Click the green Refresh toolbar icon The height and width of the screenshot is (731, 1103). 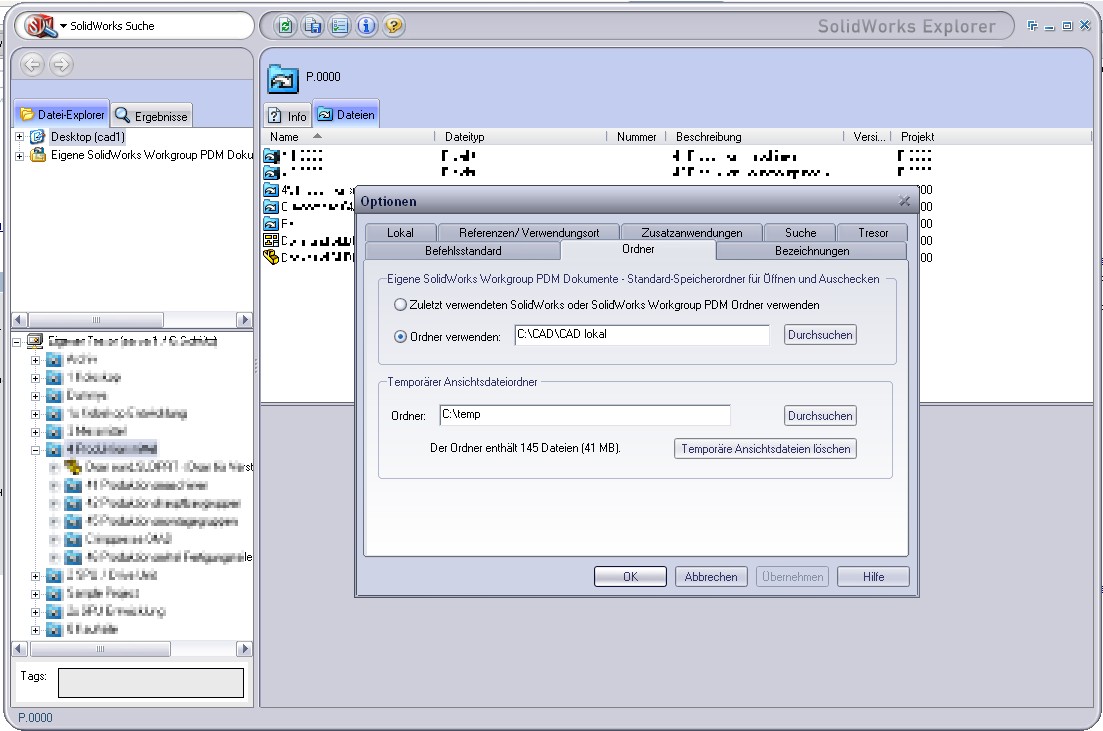tap(285, 26)
